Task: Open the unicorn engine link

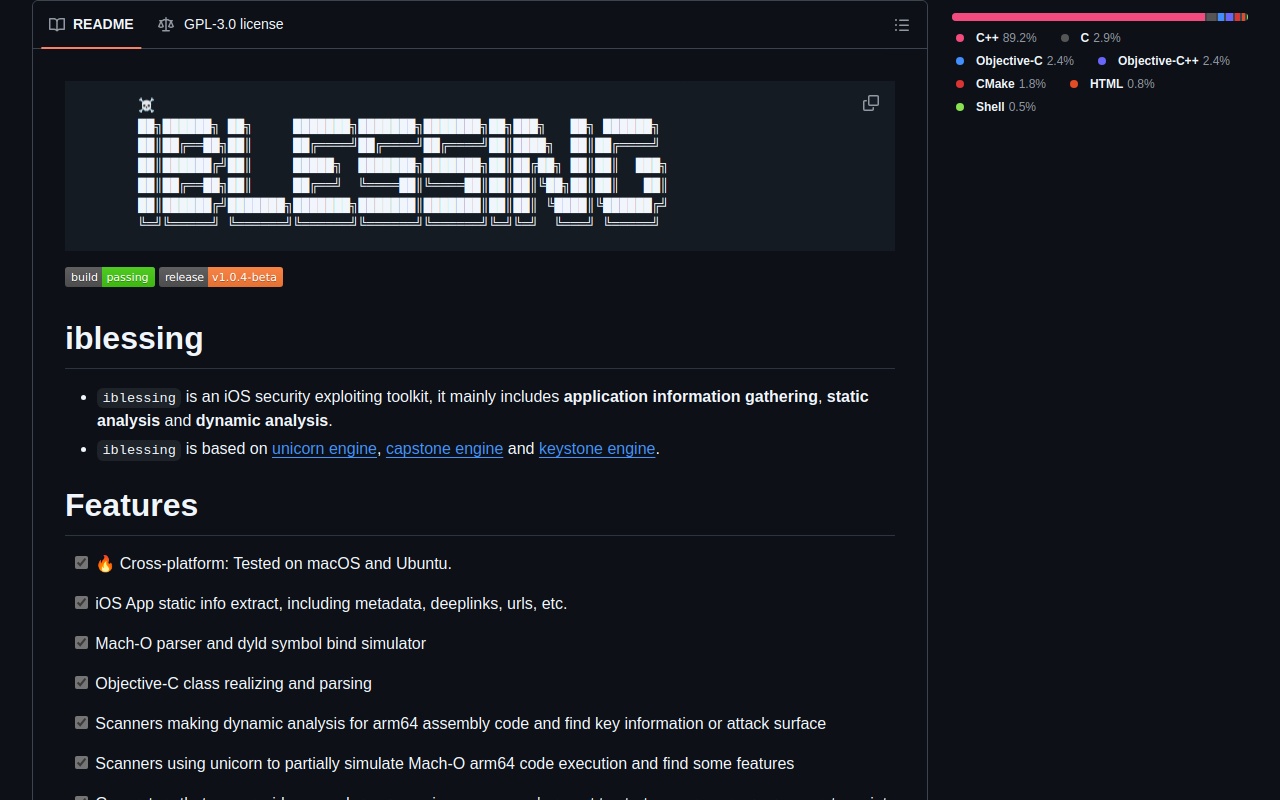Action: (x=324, y=448)
